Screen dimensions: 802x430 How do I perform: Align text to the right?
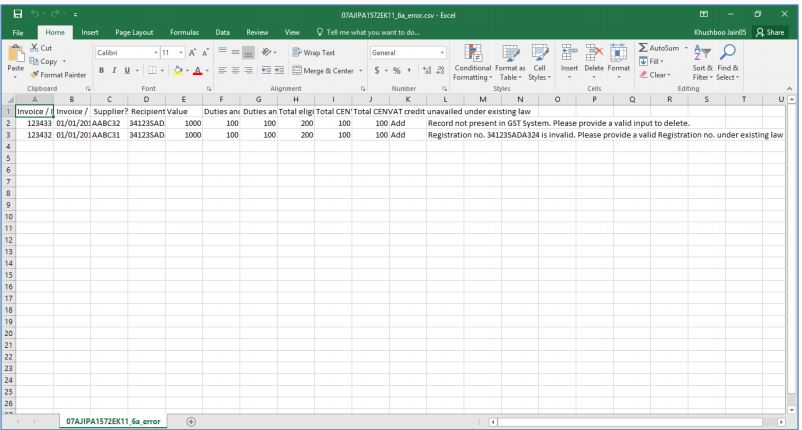(x=248, y=70)
